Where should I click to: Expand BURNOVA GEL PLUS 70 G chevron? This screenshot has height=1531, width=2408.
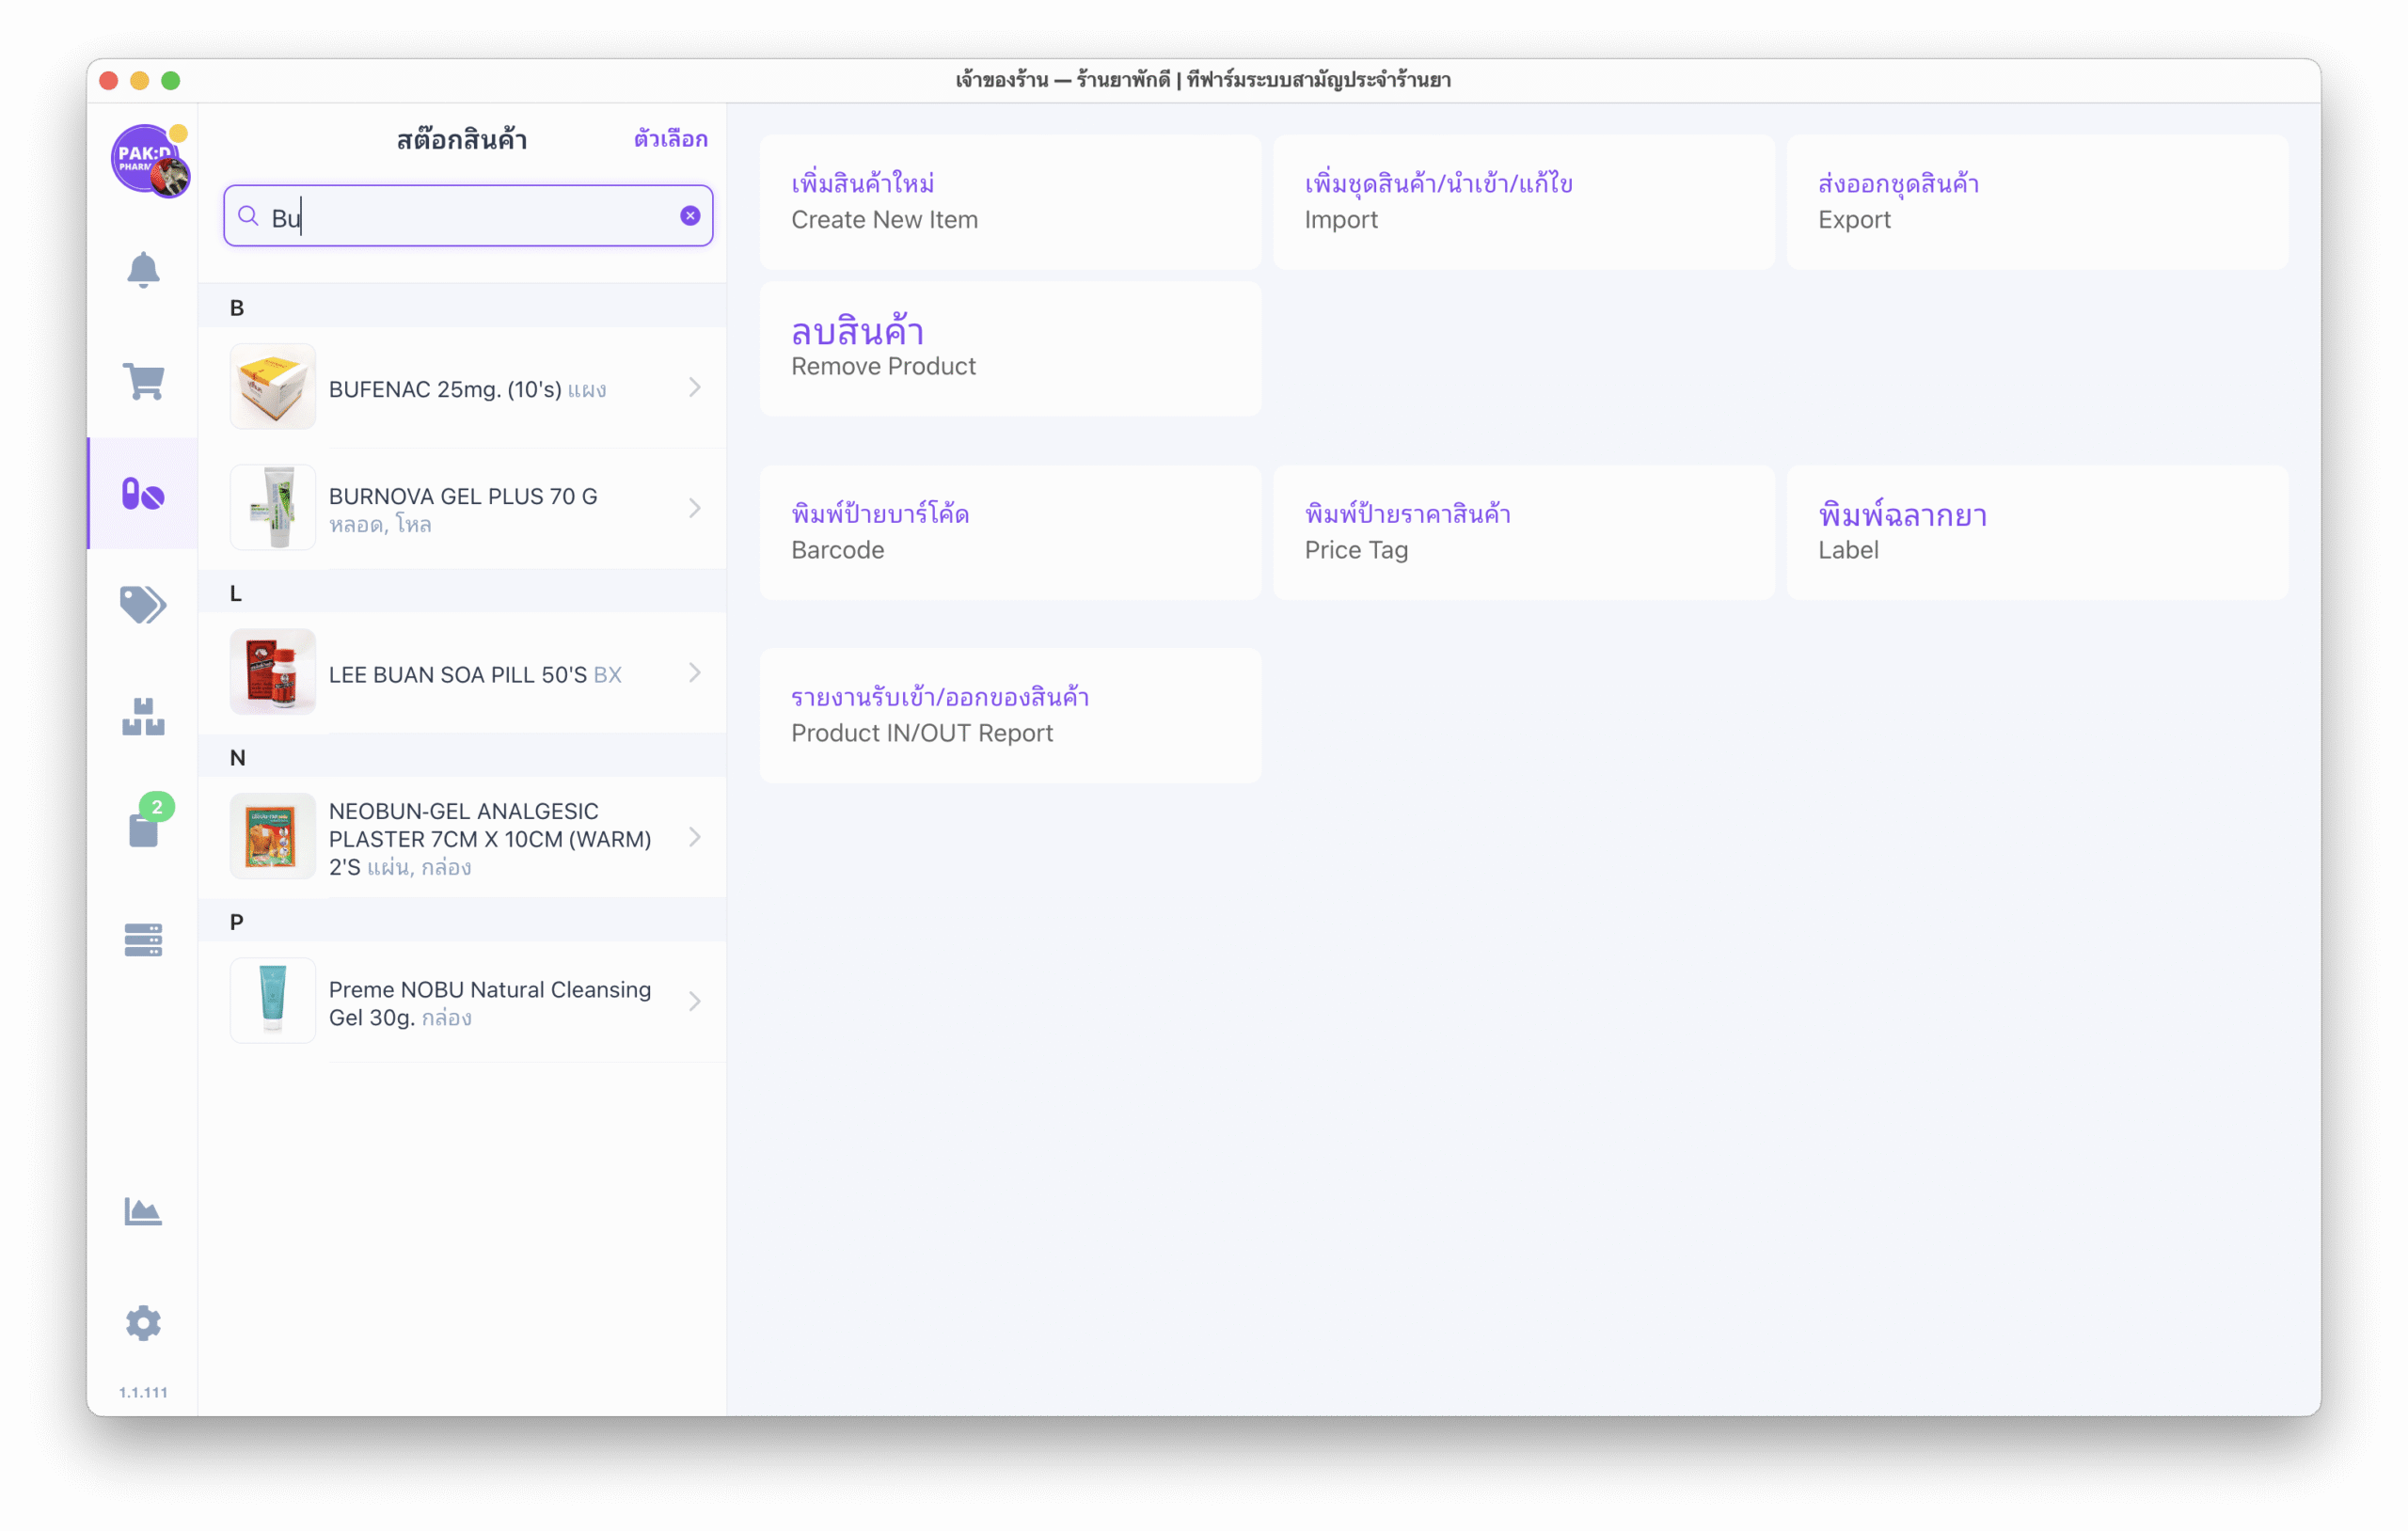694,509
